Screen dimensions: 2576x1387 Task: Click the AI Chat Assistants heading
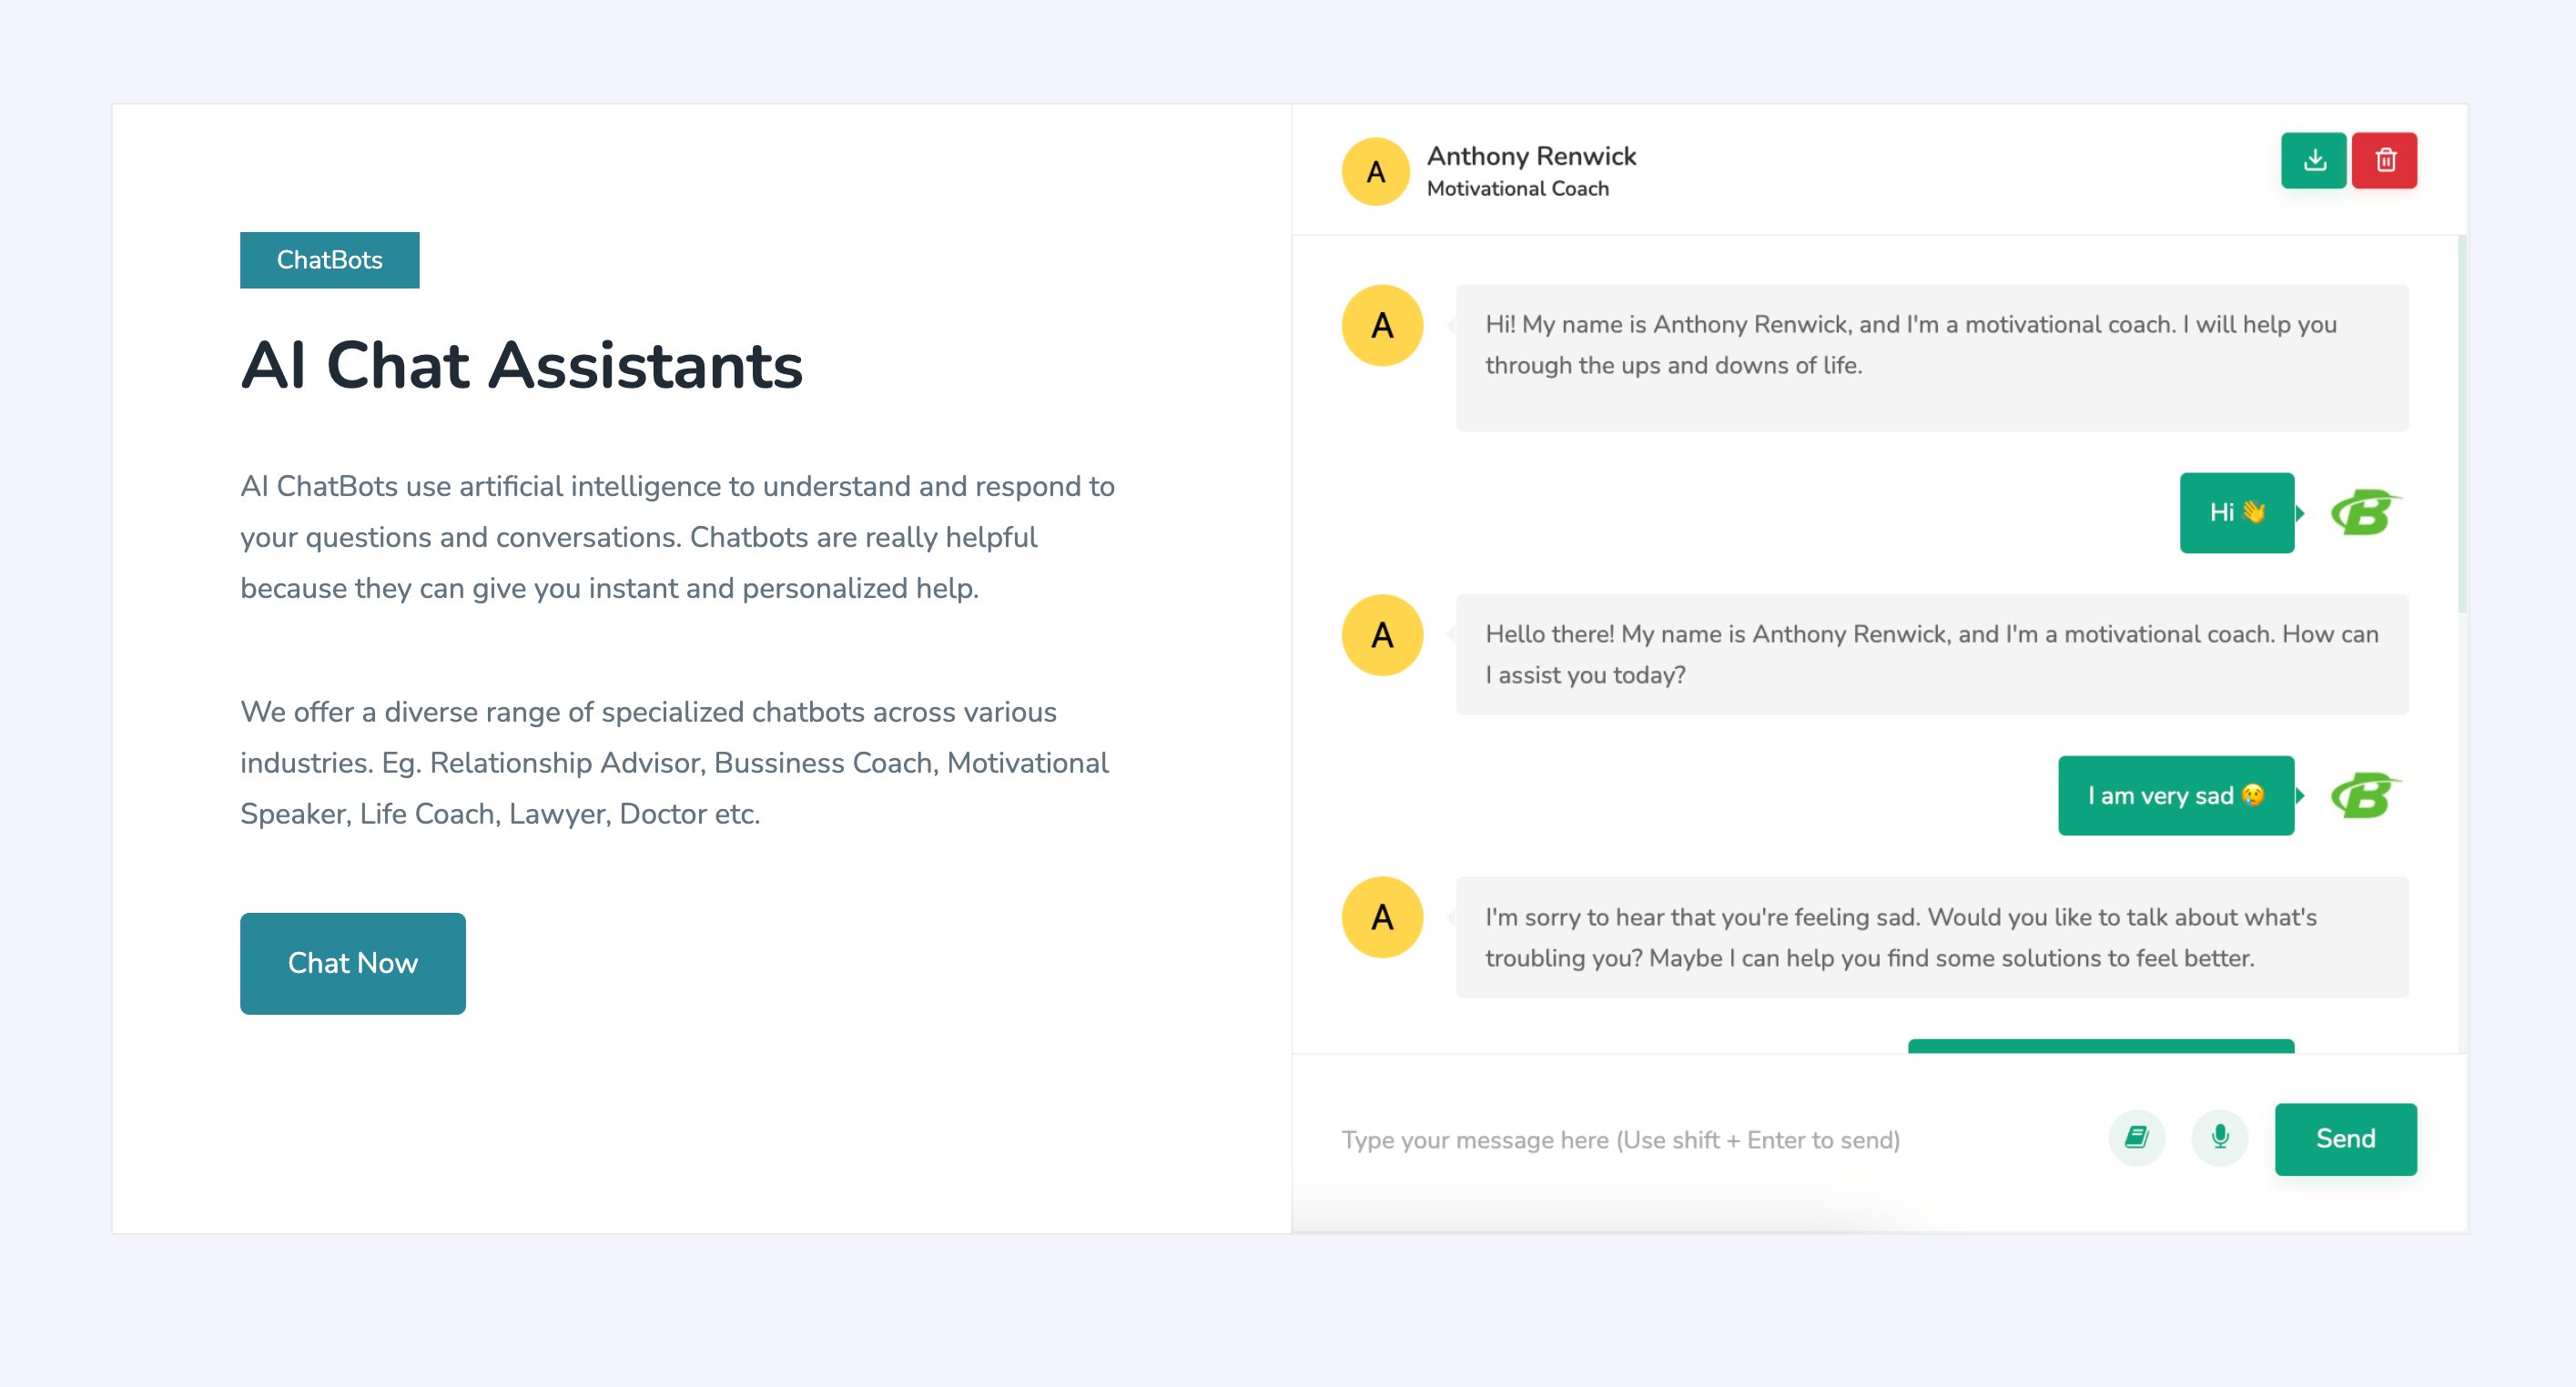[521, 366]
